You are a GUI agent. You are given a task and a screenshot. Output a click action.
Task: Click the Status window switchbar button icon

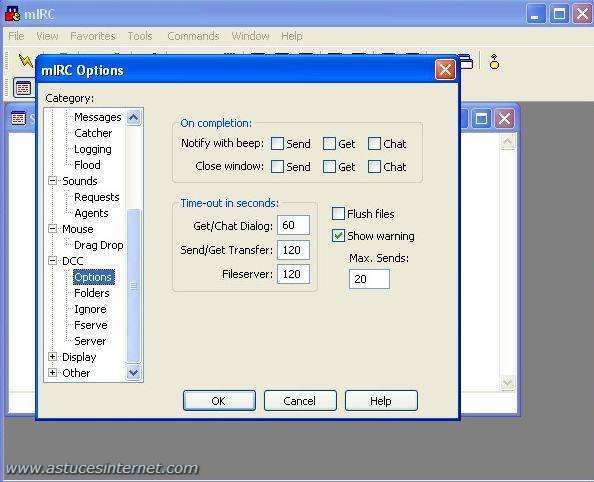click(x=23, y=88)
